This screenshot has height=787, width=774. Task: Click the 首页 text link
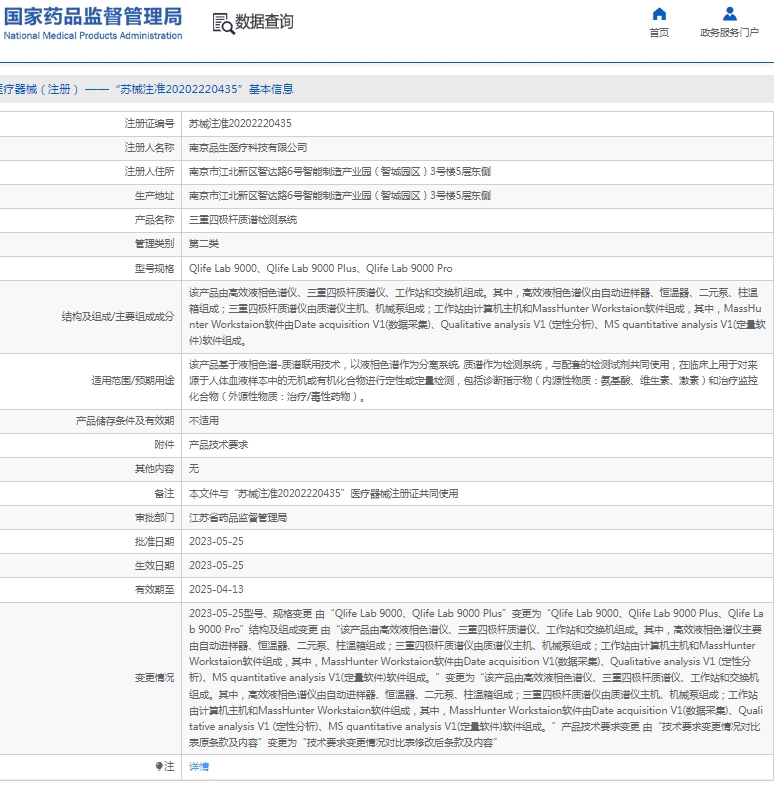click(x=659, y=33)
